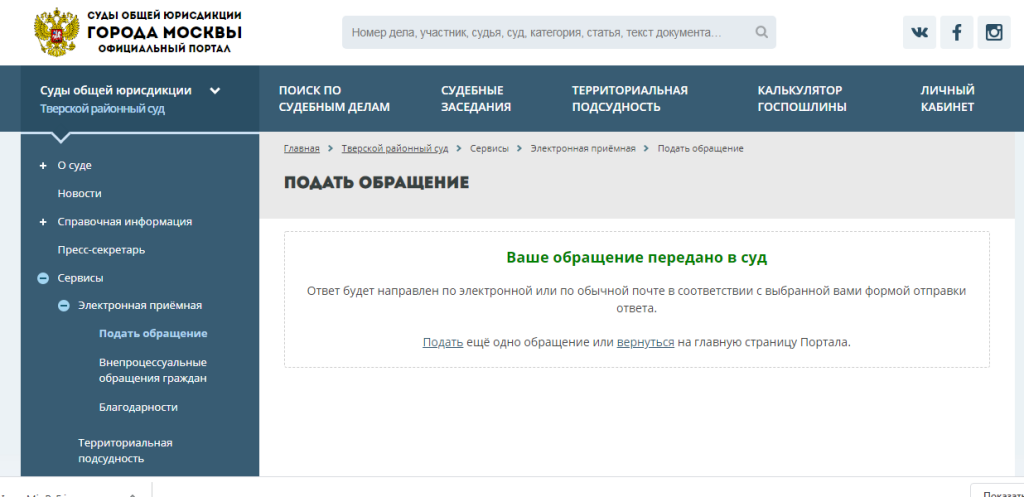
Task: Select 'Внепроцессуальные обращения граждан' in sidebar
Action: (153, 370)
